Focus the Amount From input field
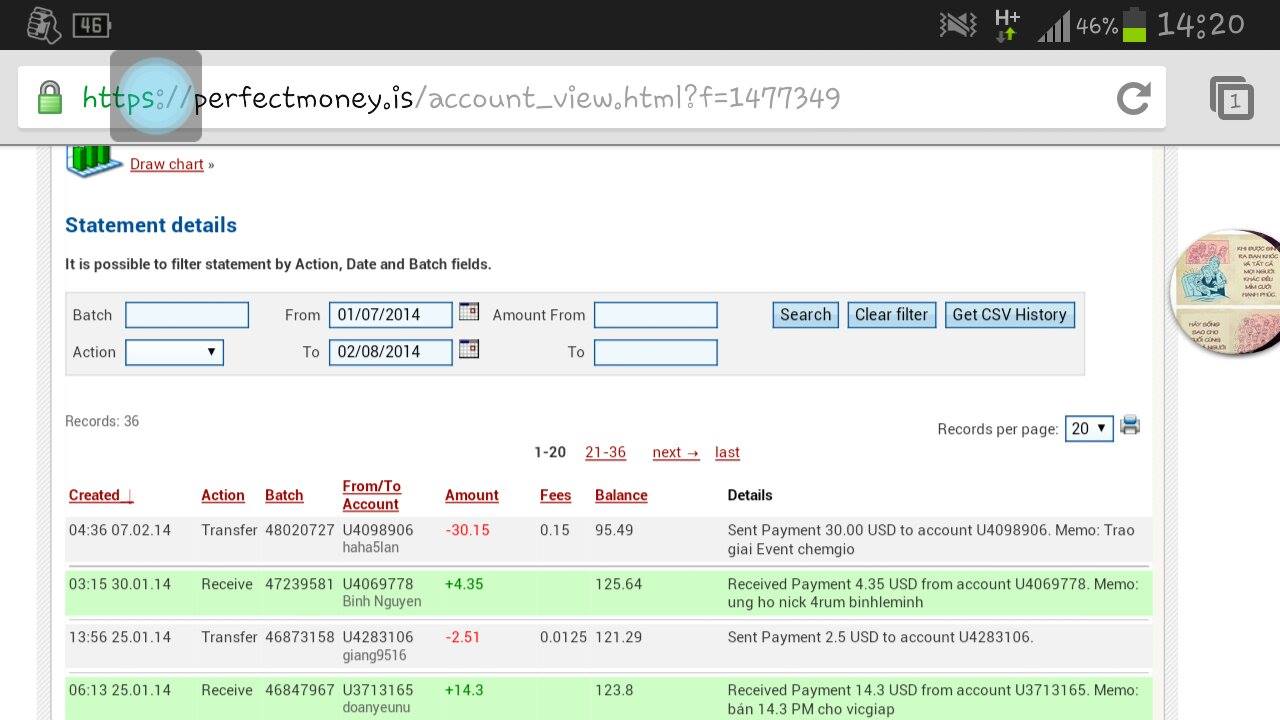 coord(656,315)
